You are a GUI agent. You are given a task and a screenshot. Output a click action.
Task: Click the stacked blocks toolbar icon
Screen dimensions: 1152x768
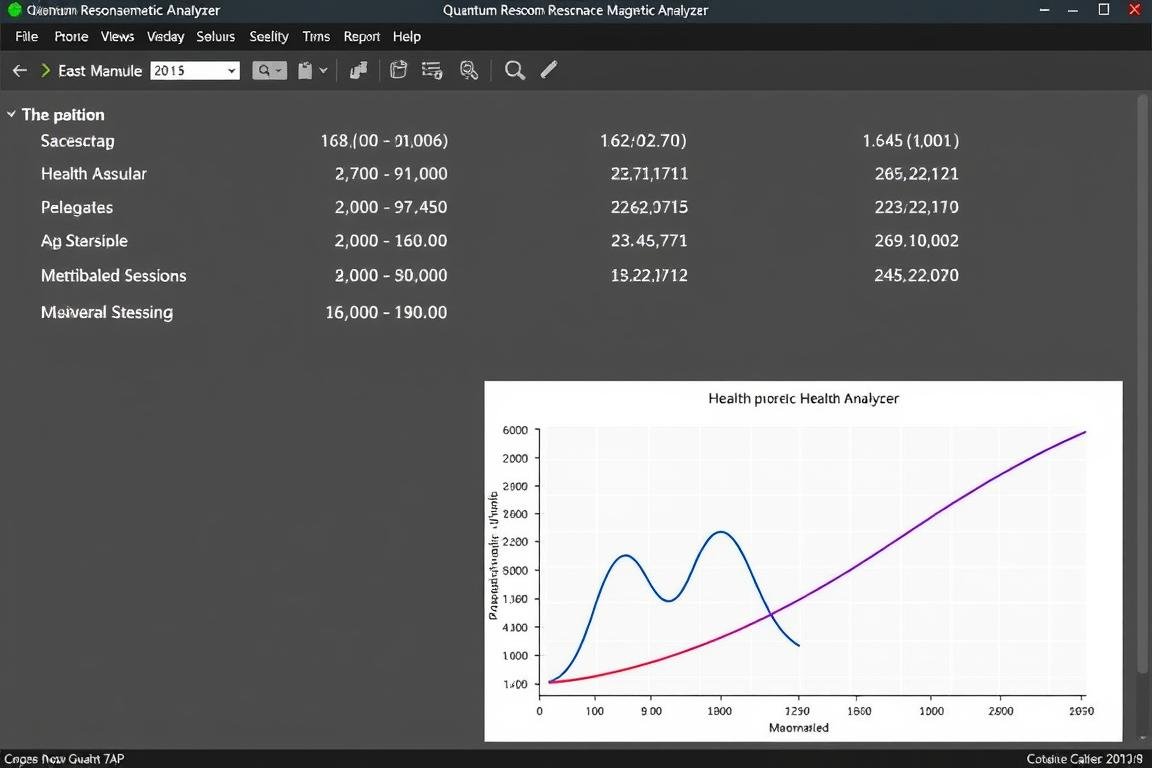point(358,70)
